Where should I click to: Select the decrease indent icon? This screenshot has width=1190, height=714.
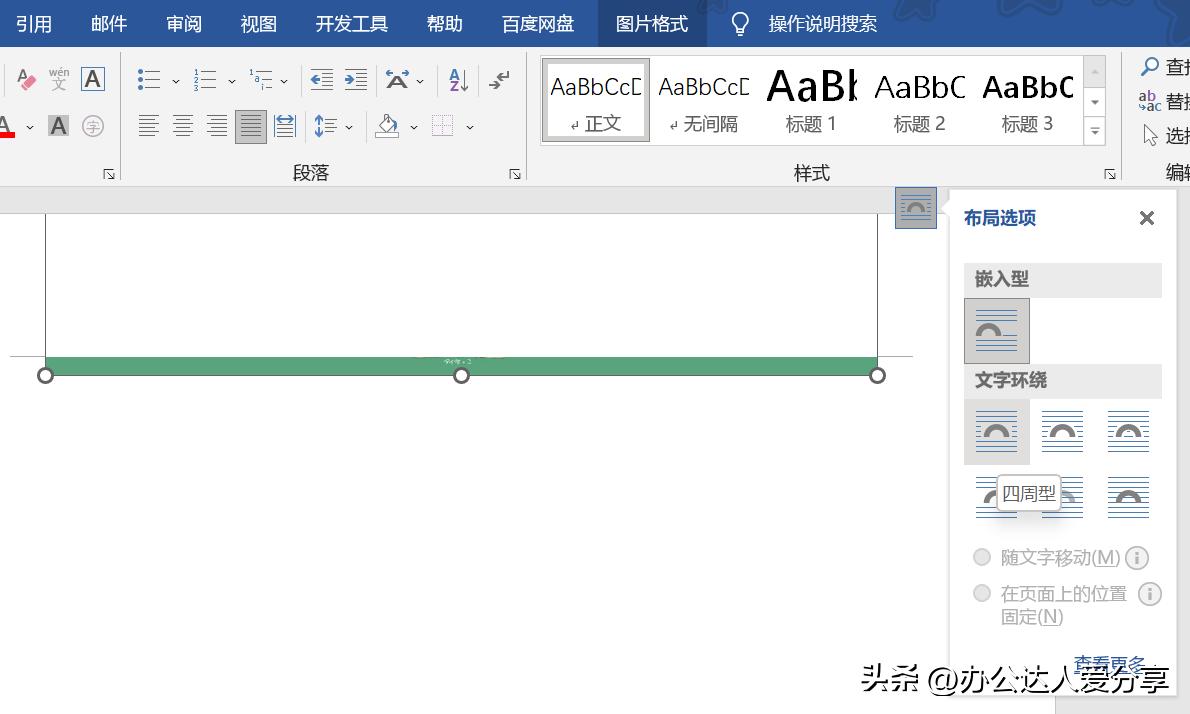(320, 79)
